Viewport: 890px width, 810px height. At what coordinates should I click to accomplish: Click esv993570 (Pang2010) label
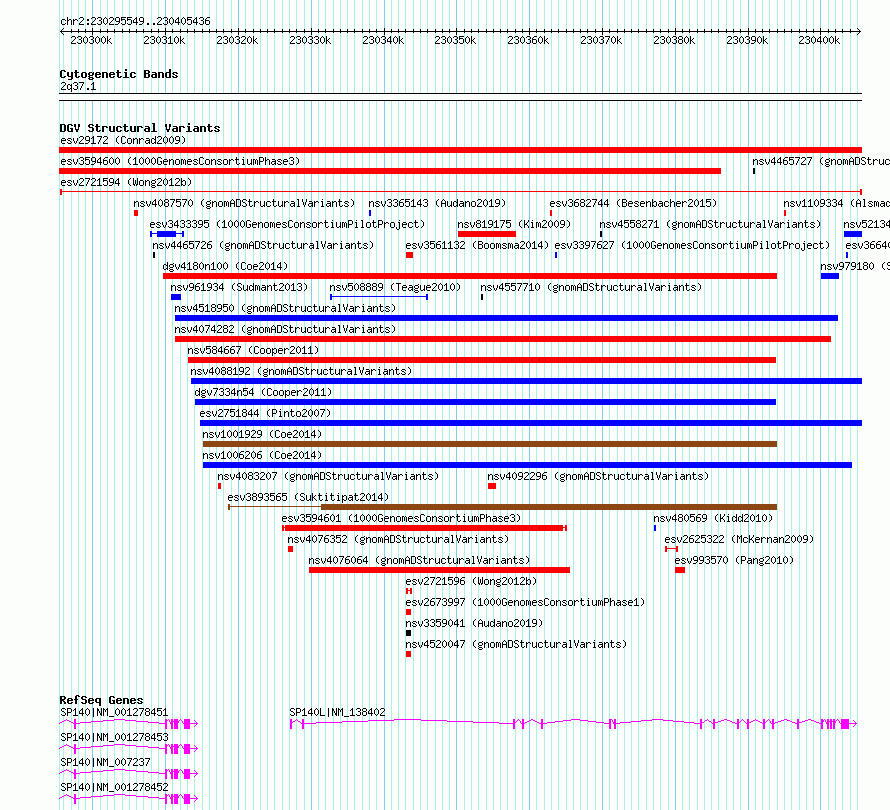click(734, 560)
